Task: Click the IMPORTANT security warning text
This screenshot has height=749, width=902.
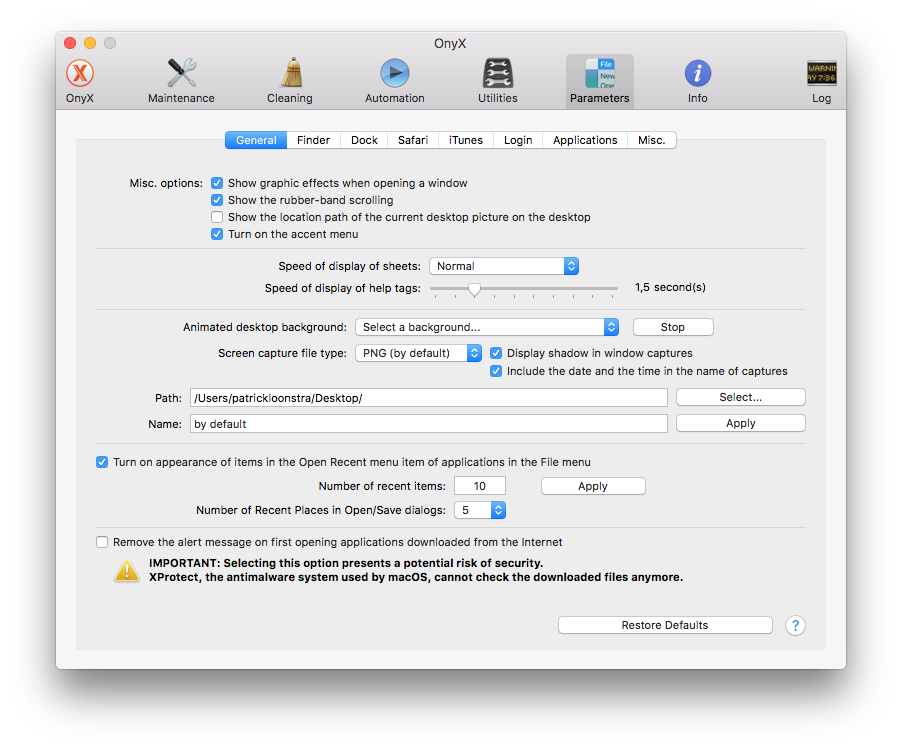Action: (416, 570)
